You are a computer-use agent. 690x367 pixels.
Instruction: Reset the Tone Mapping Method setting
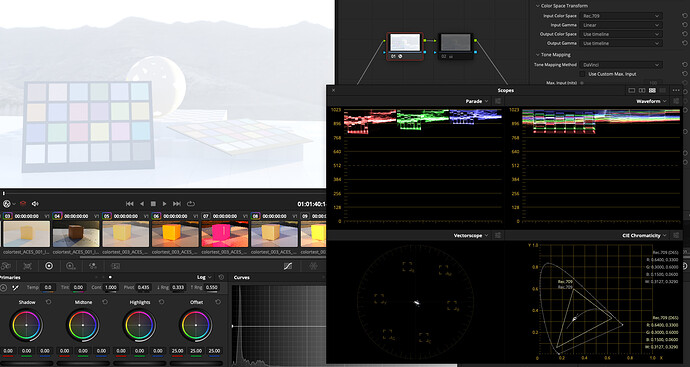coord(685,65)
